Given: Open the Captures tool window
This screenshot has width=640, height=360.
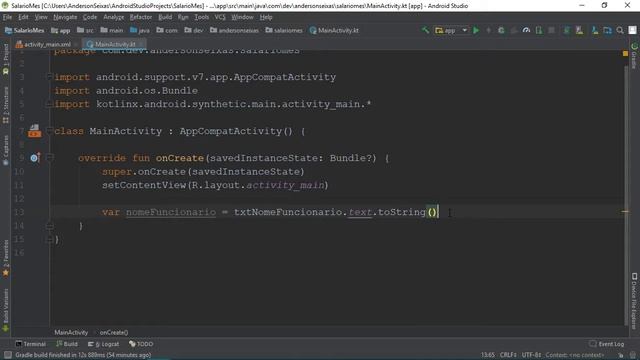Looking at the screenshot, I should (6, 150).
